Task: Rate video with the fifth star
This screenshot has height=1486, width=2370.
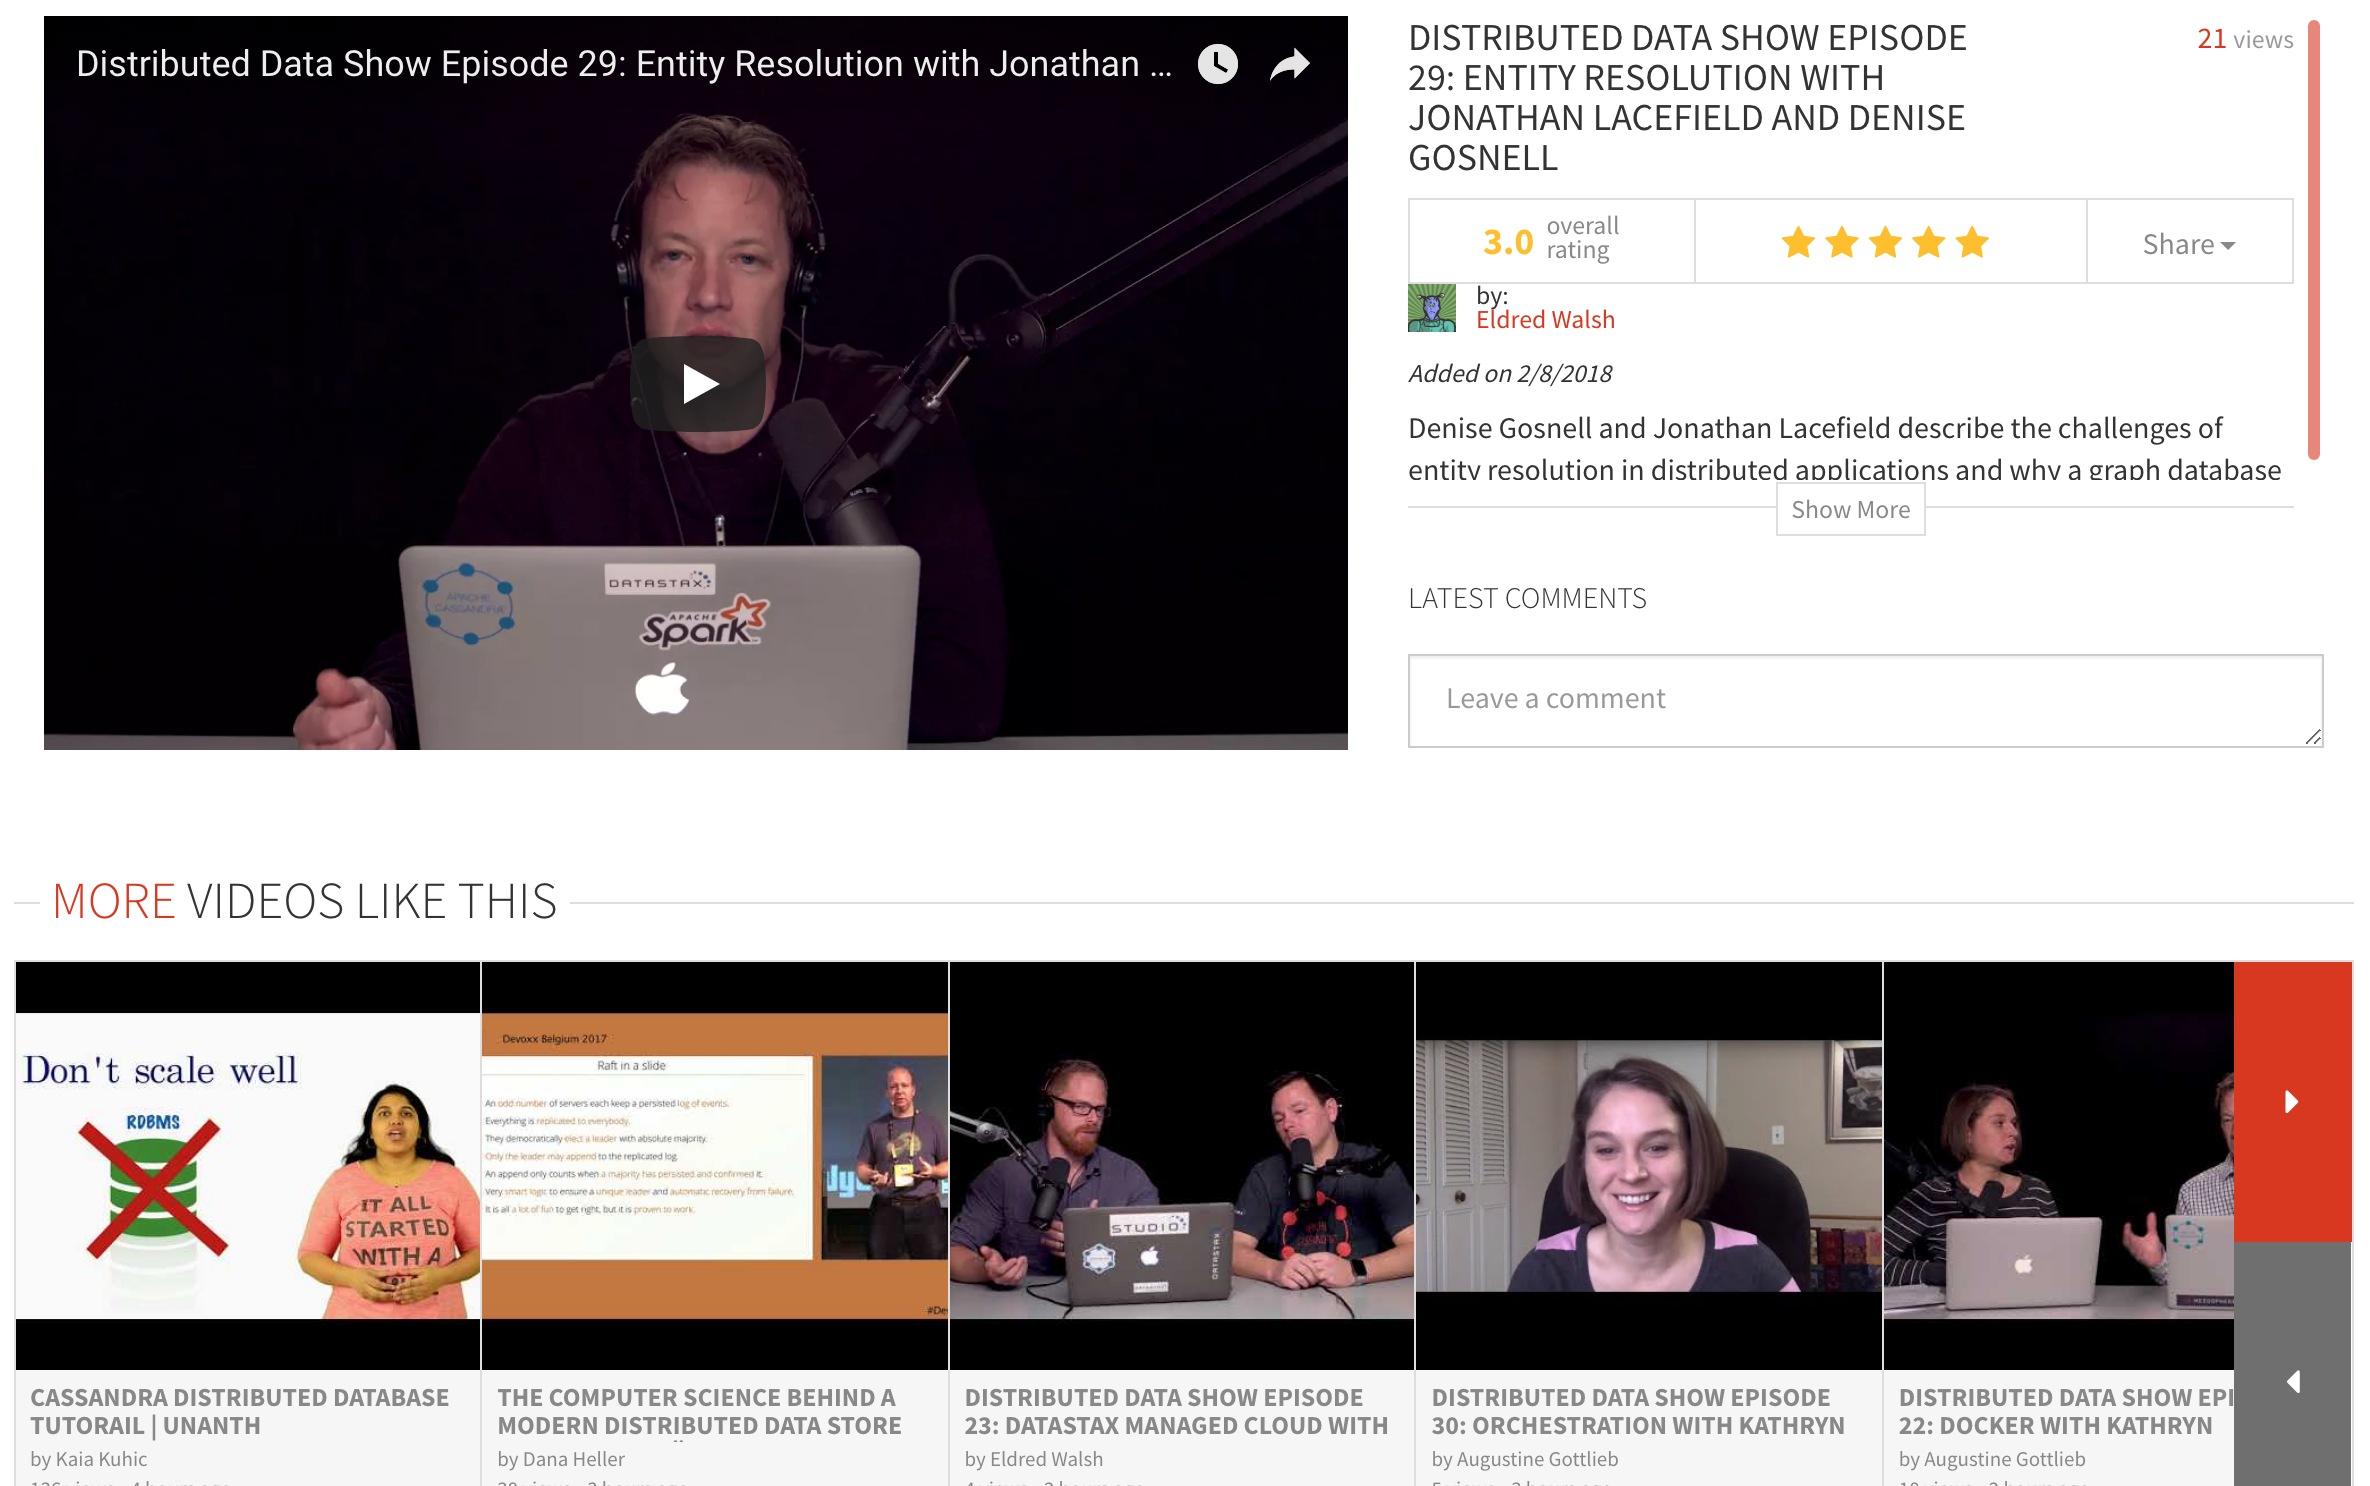Action: click(1972, 242)
